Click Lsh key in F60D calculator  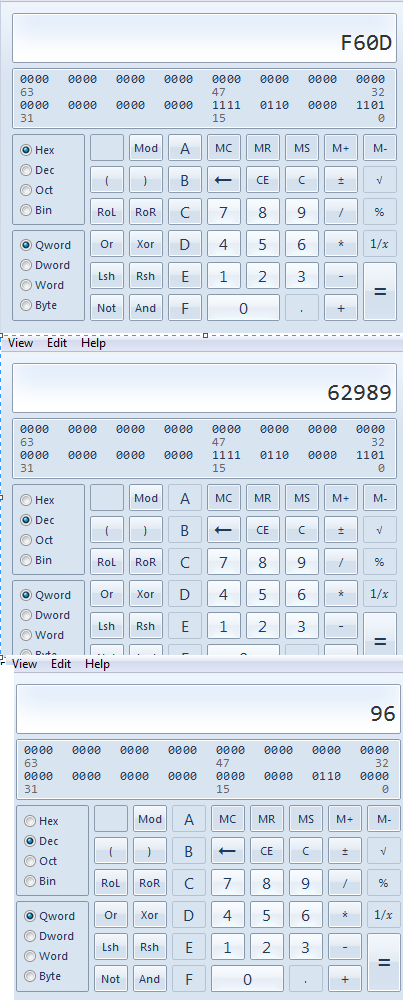coord(107,276)
